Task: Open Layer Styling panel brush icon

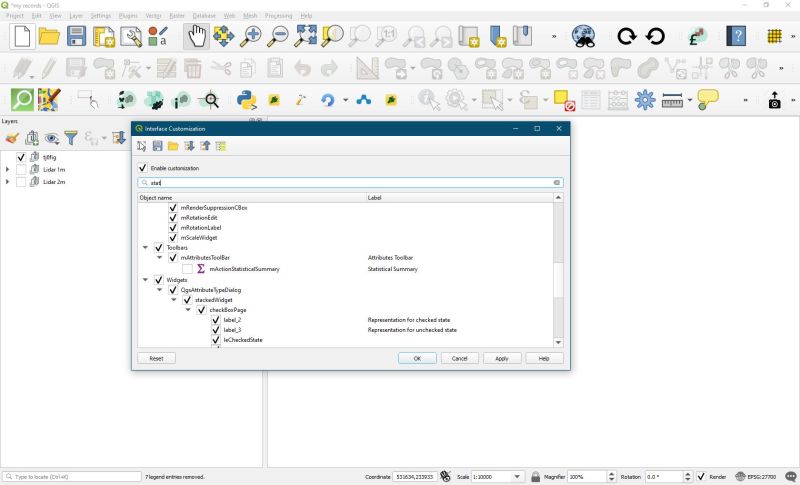Action: (x=12, y=138)
